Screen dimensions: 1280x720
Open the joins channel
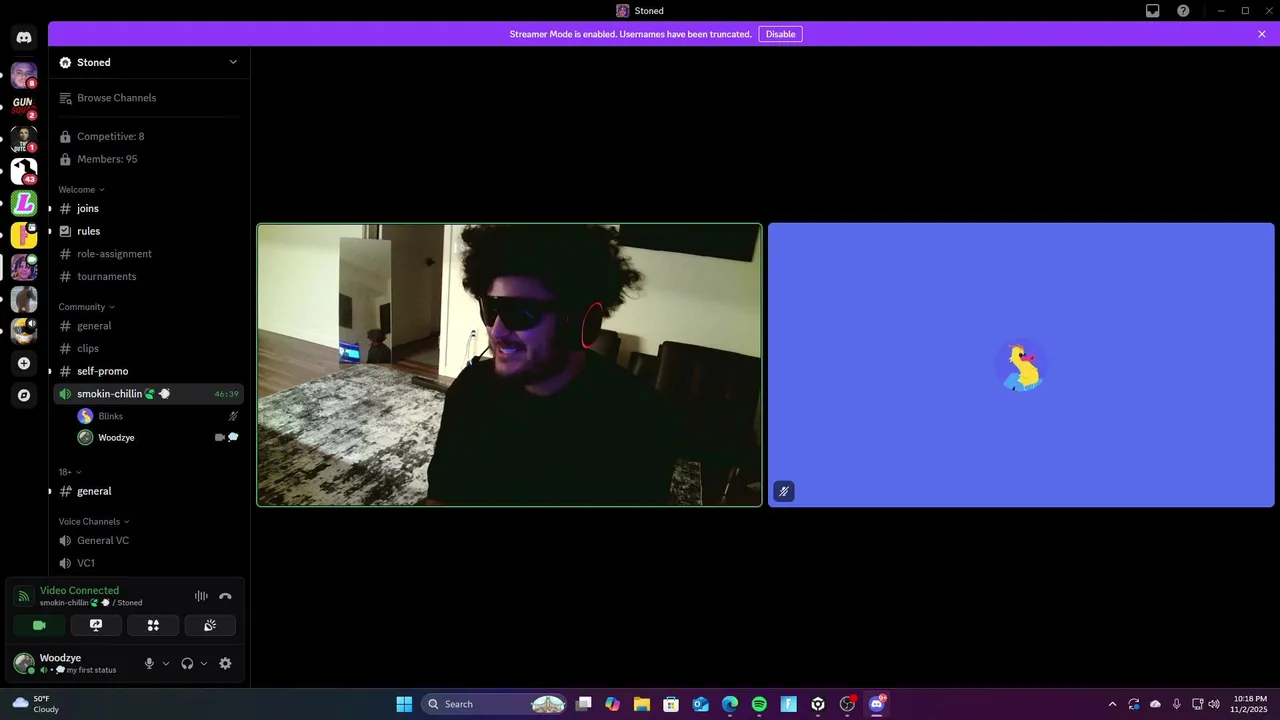click(x=148, y=209)
